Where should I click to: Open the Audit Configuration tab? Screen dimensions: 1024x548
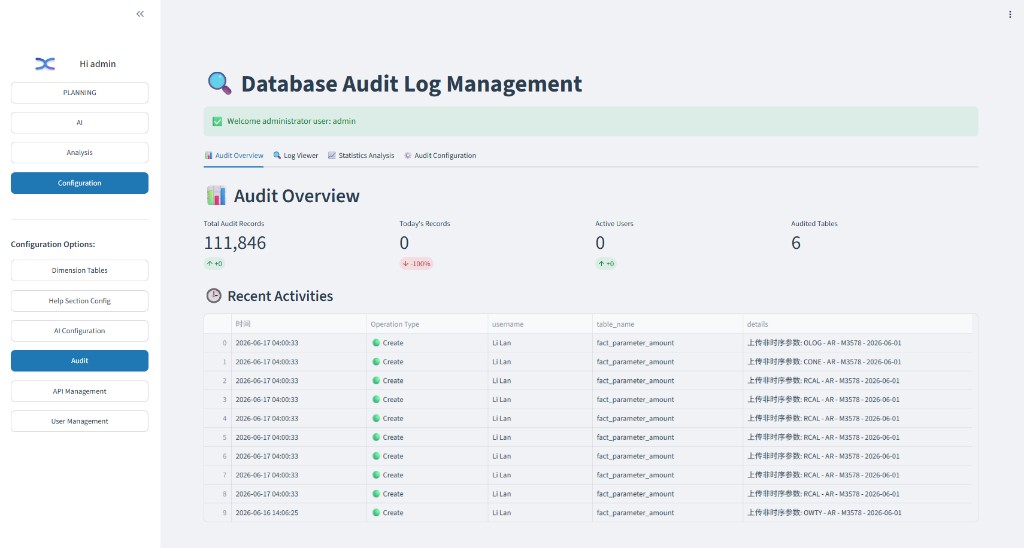coord(440,155)
